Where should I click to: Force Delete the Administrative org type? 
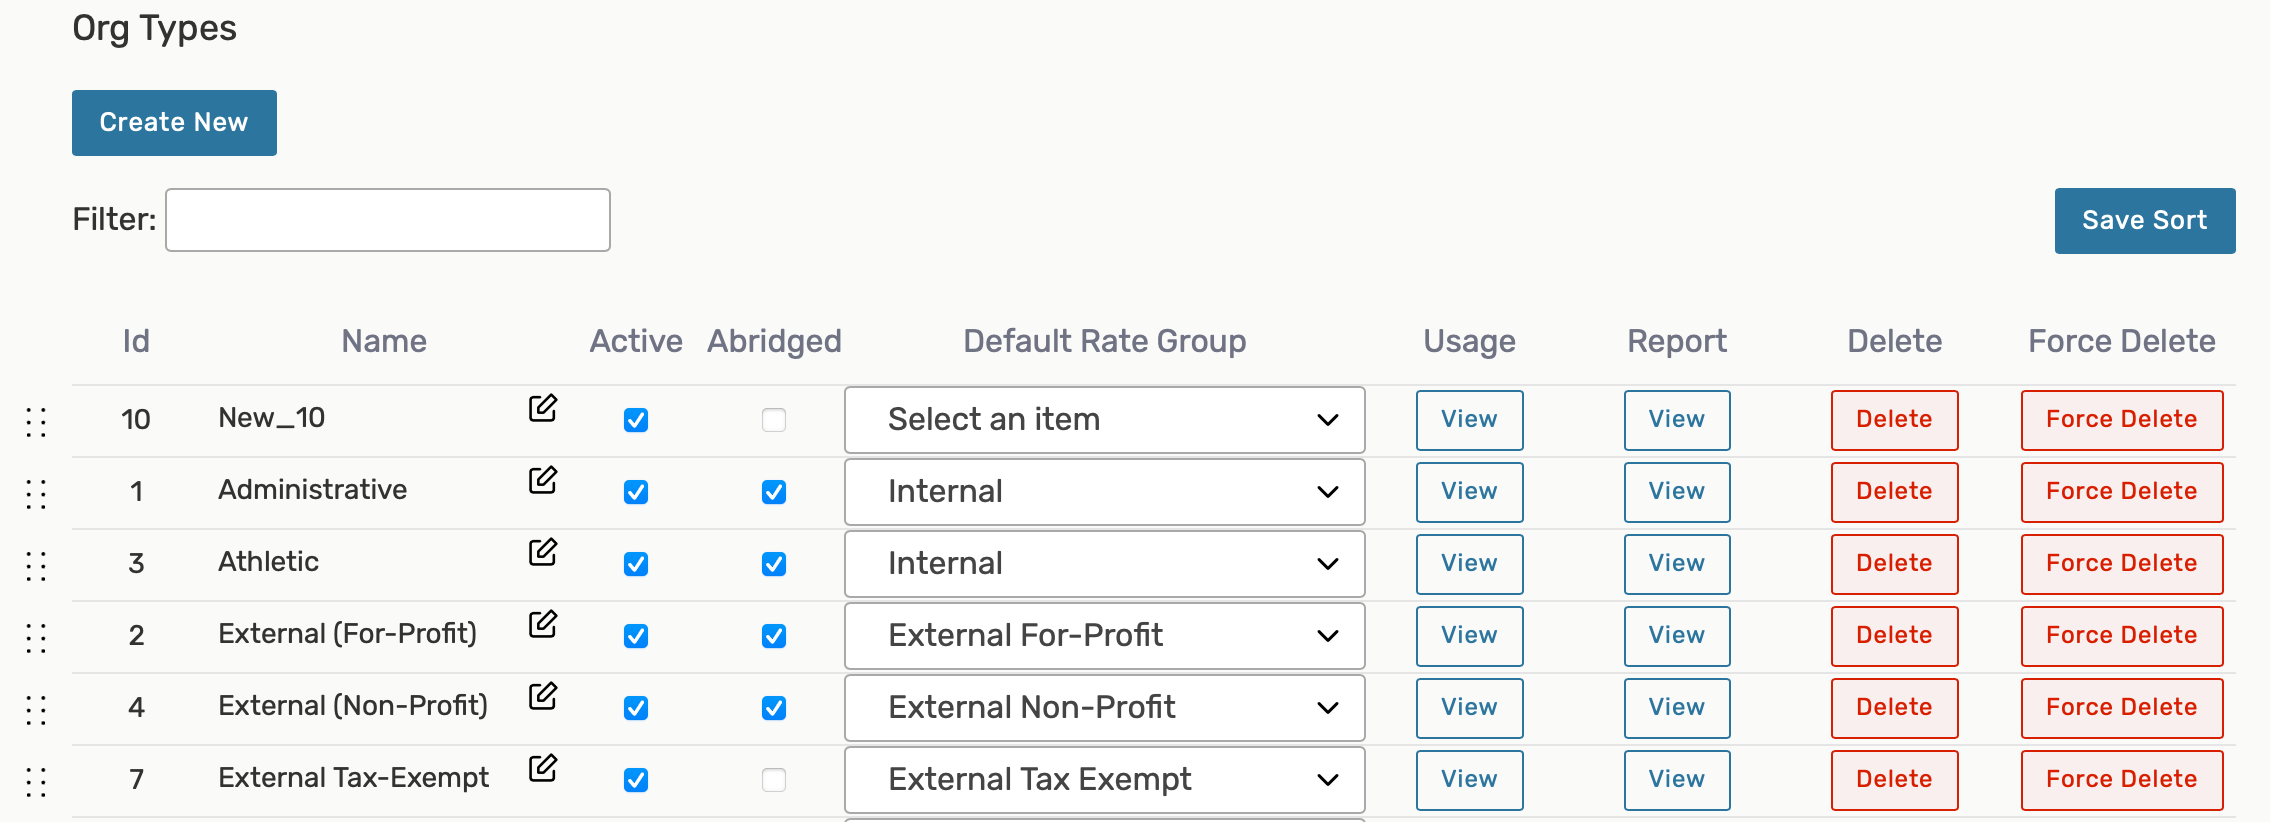coord(2121,492)
